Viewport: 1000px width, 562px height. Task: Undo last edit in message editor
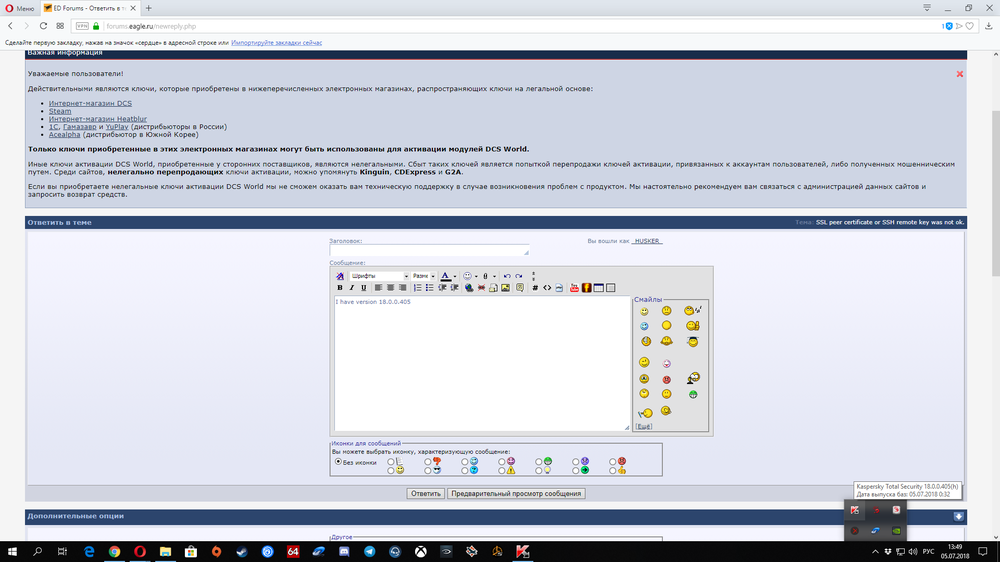click(507, 276)
